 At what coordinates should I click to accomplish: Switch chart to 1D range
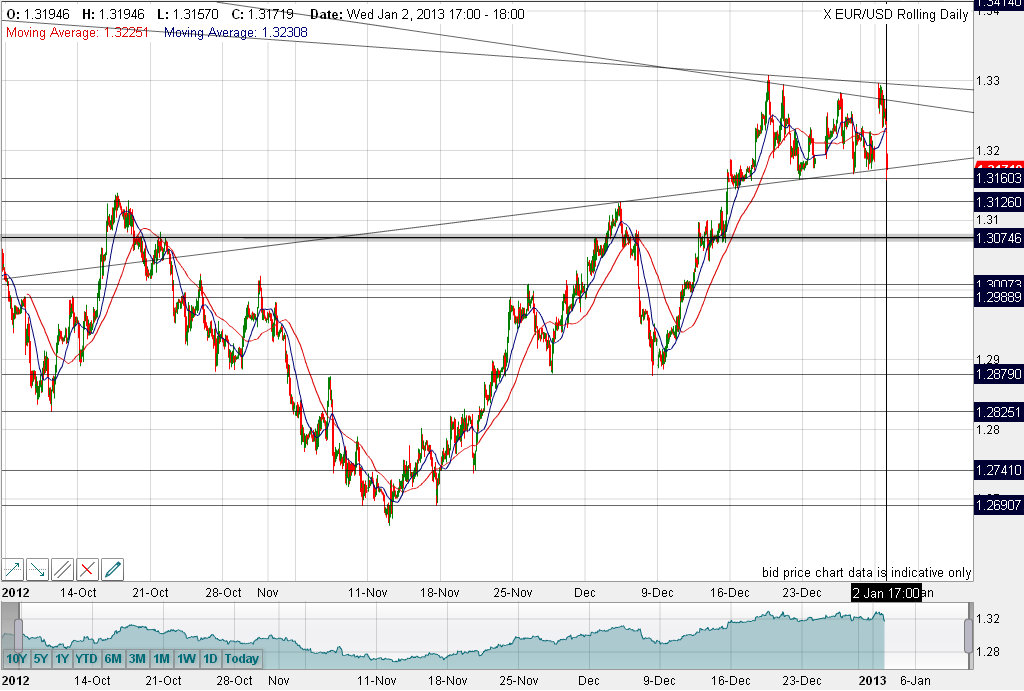210,659
